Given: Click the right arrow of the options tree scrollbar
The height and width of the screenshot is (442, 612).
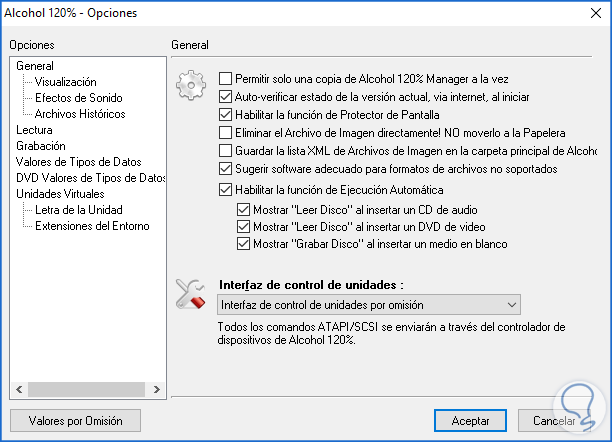Looking at the screenshot, I should point(159,391).
